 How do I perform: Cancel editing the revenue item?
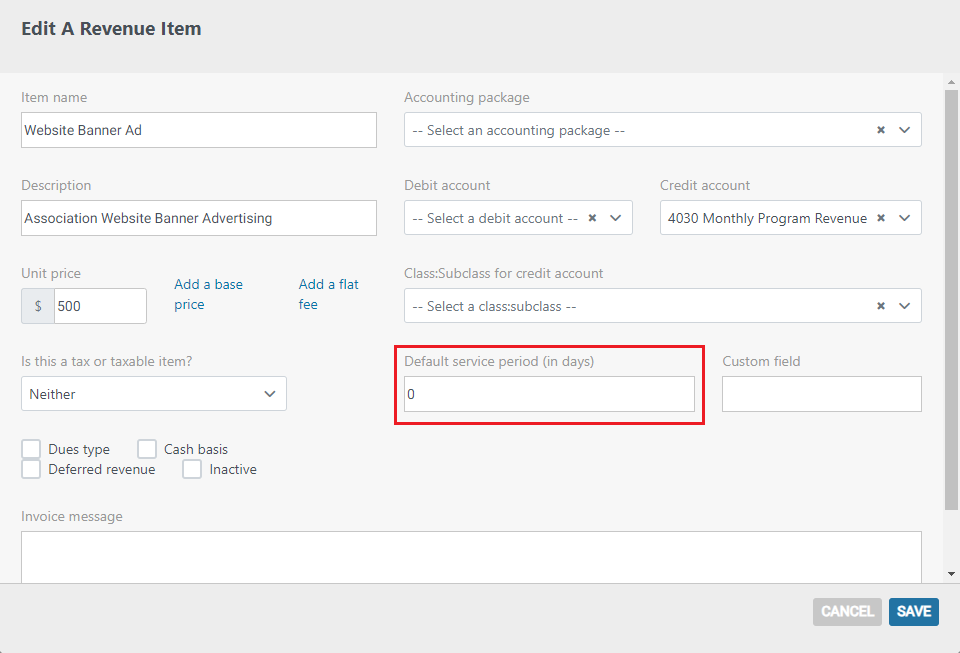pyautogui.click(x=847, y=611)
